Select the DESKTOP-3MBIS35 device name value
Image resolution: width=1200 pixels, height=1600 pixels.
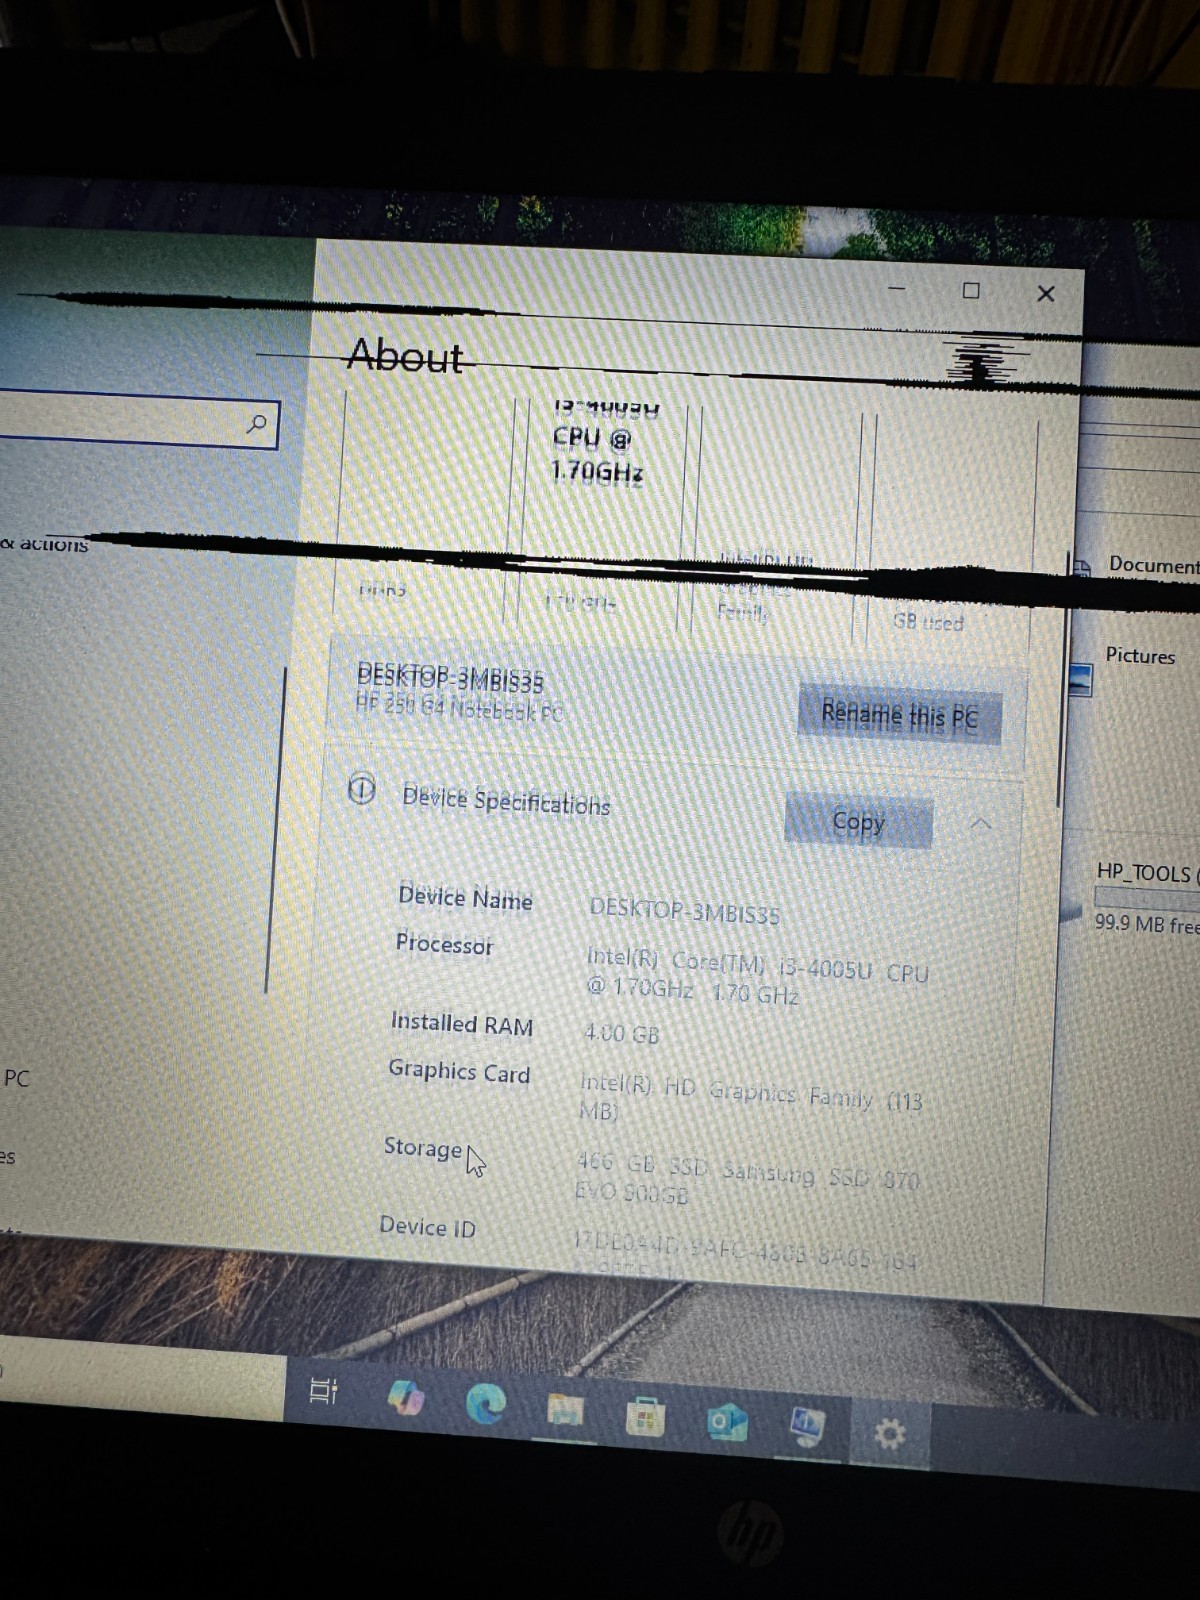(x=685, y=912)
